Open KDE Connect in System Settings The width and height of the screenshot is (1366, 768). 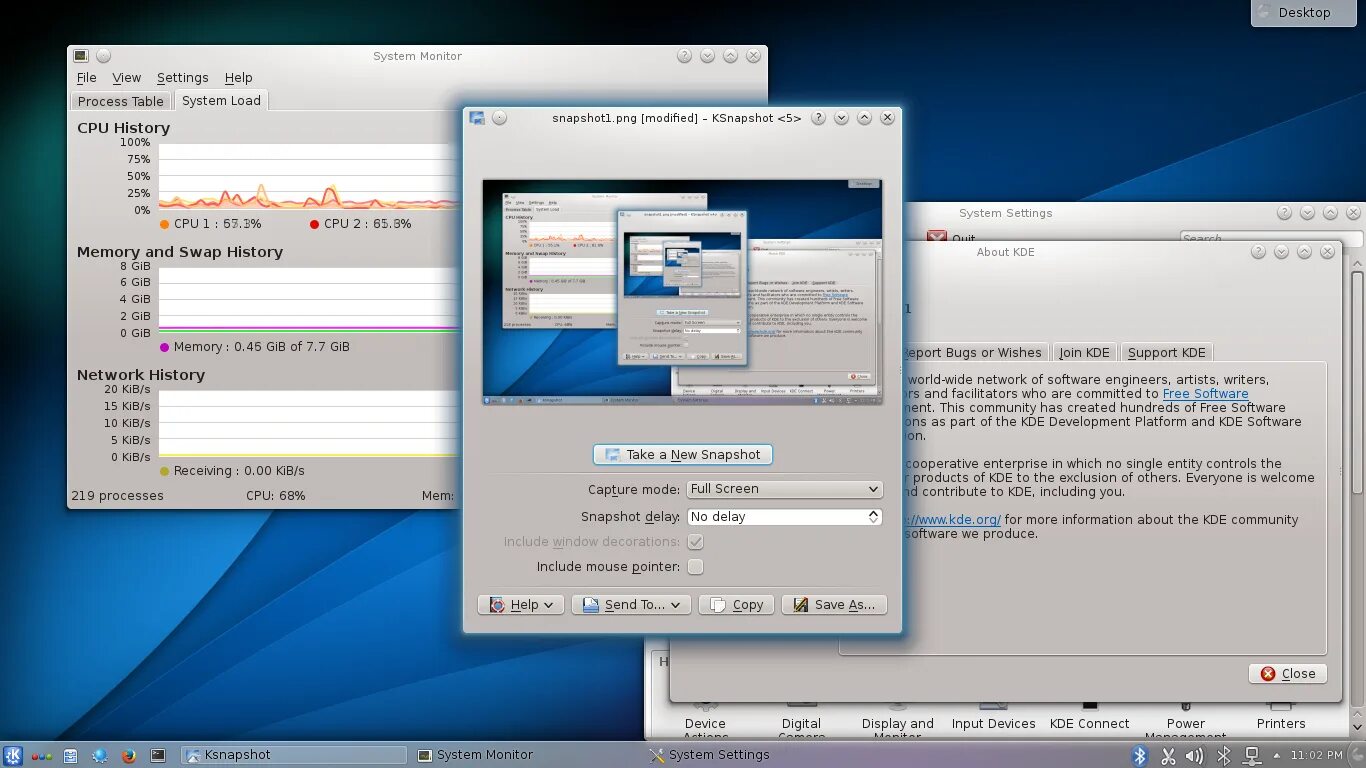(x=1089, y=716)
